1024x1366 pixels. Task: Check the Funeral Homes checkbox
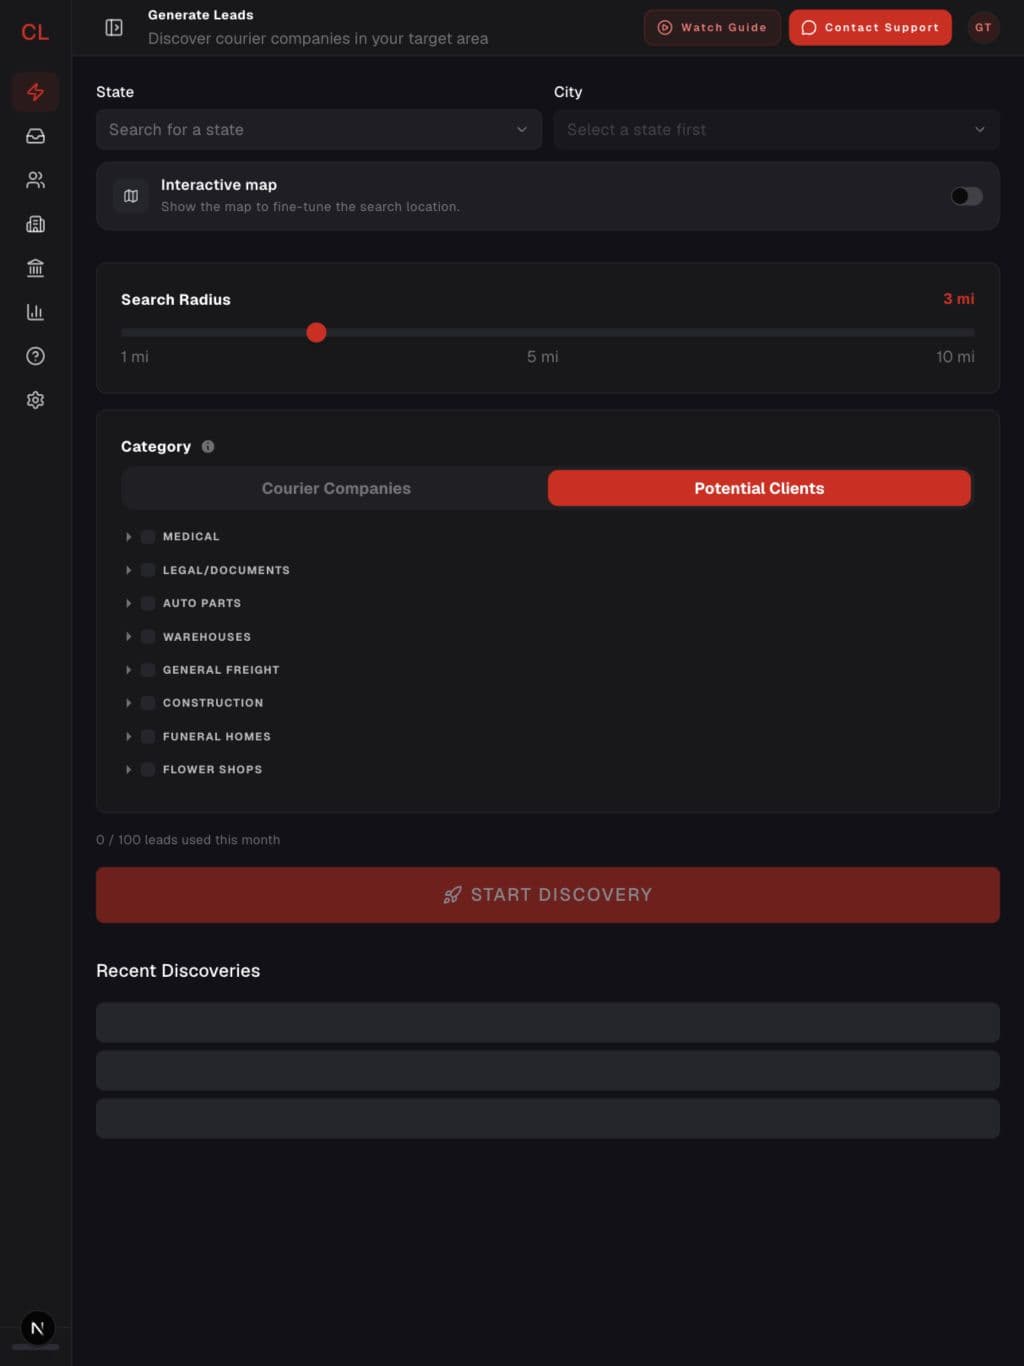(148, 737)
